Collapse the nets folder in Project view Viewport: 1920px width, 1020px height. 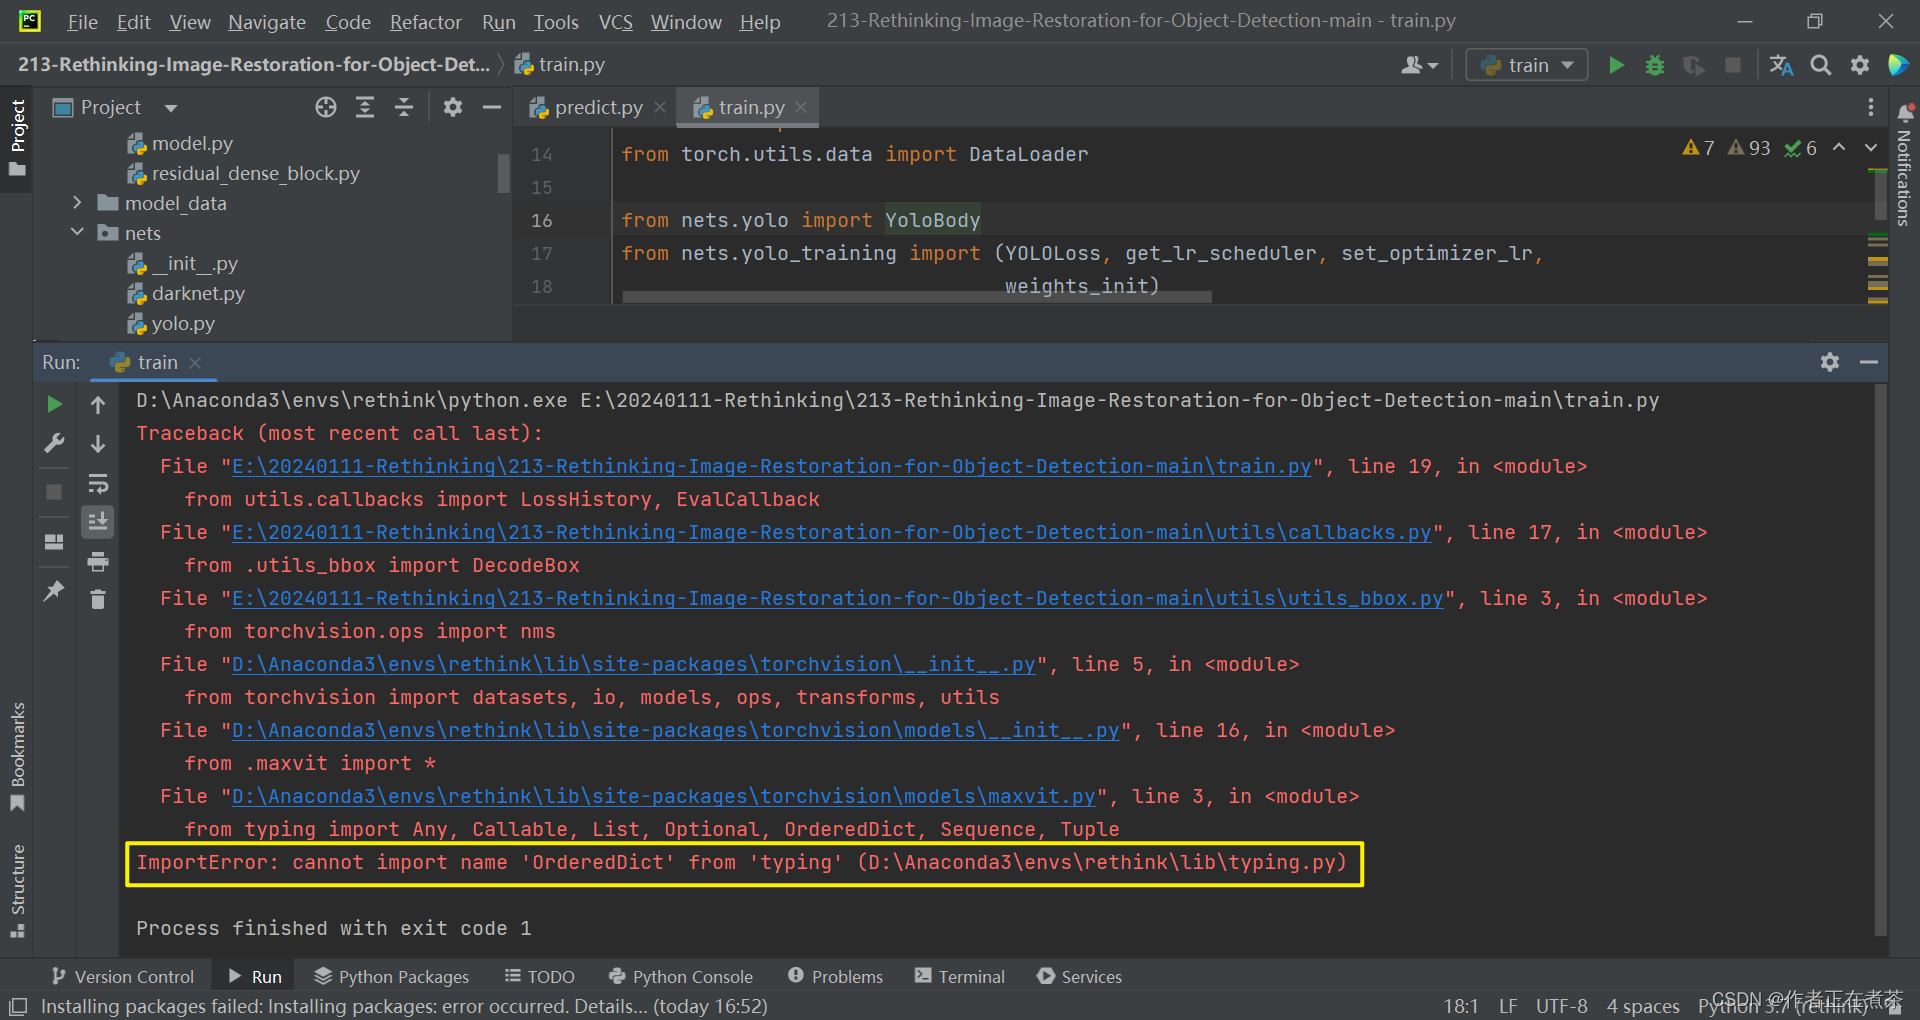click(77, 232)
